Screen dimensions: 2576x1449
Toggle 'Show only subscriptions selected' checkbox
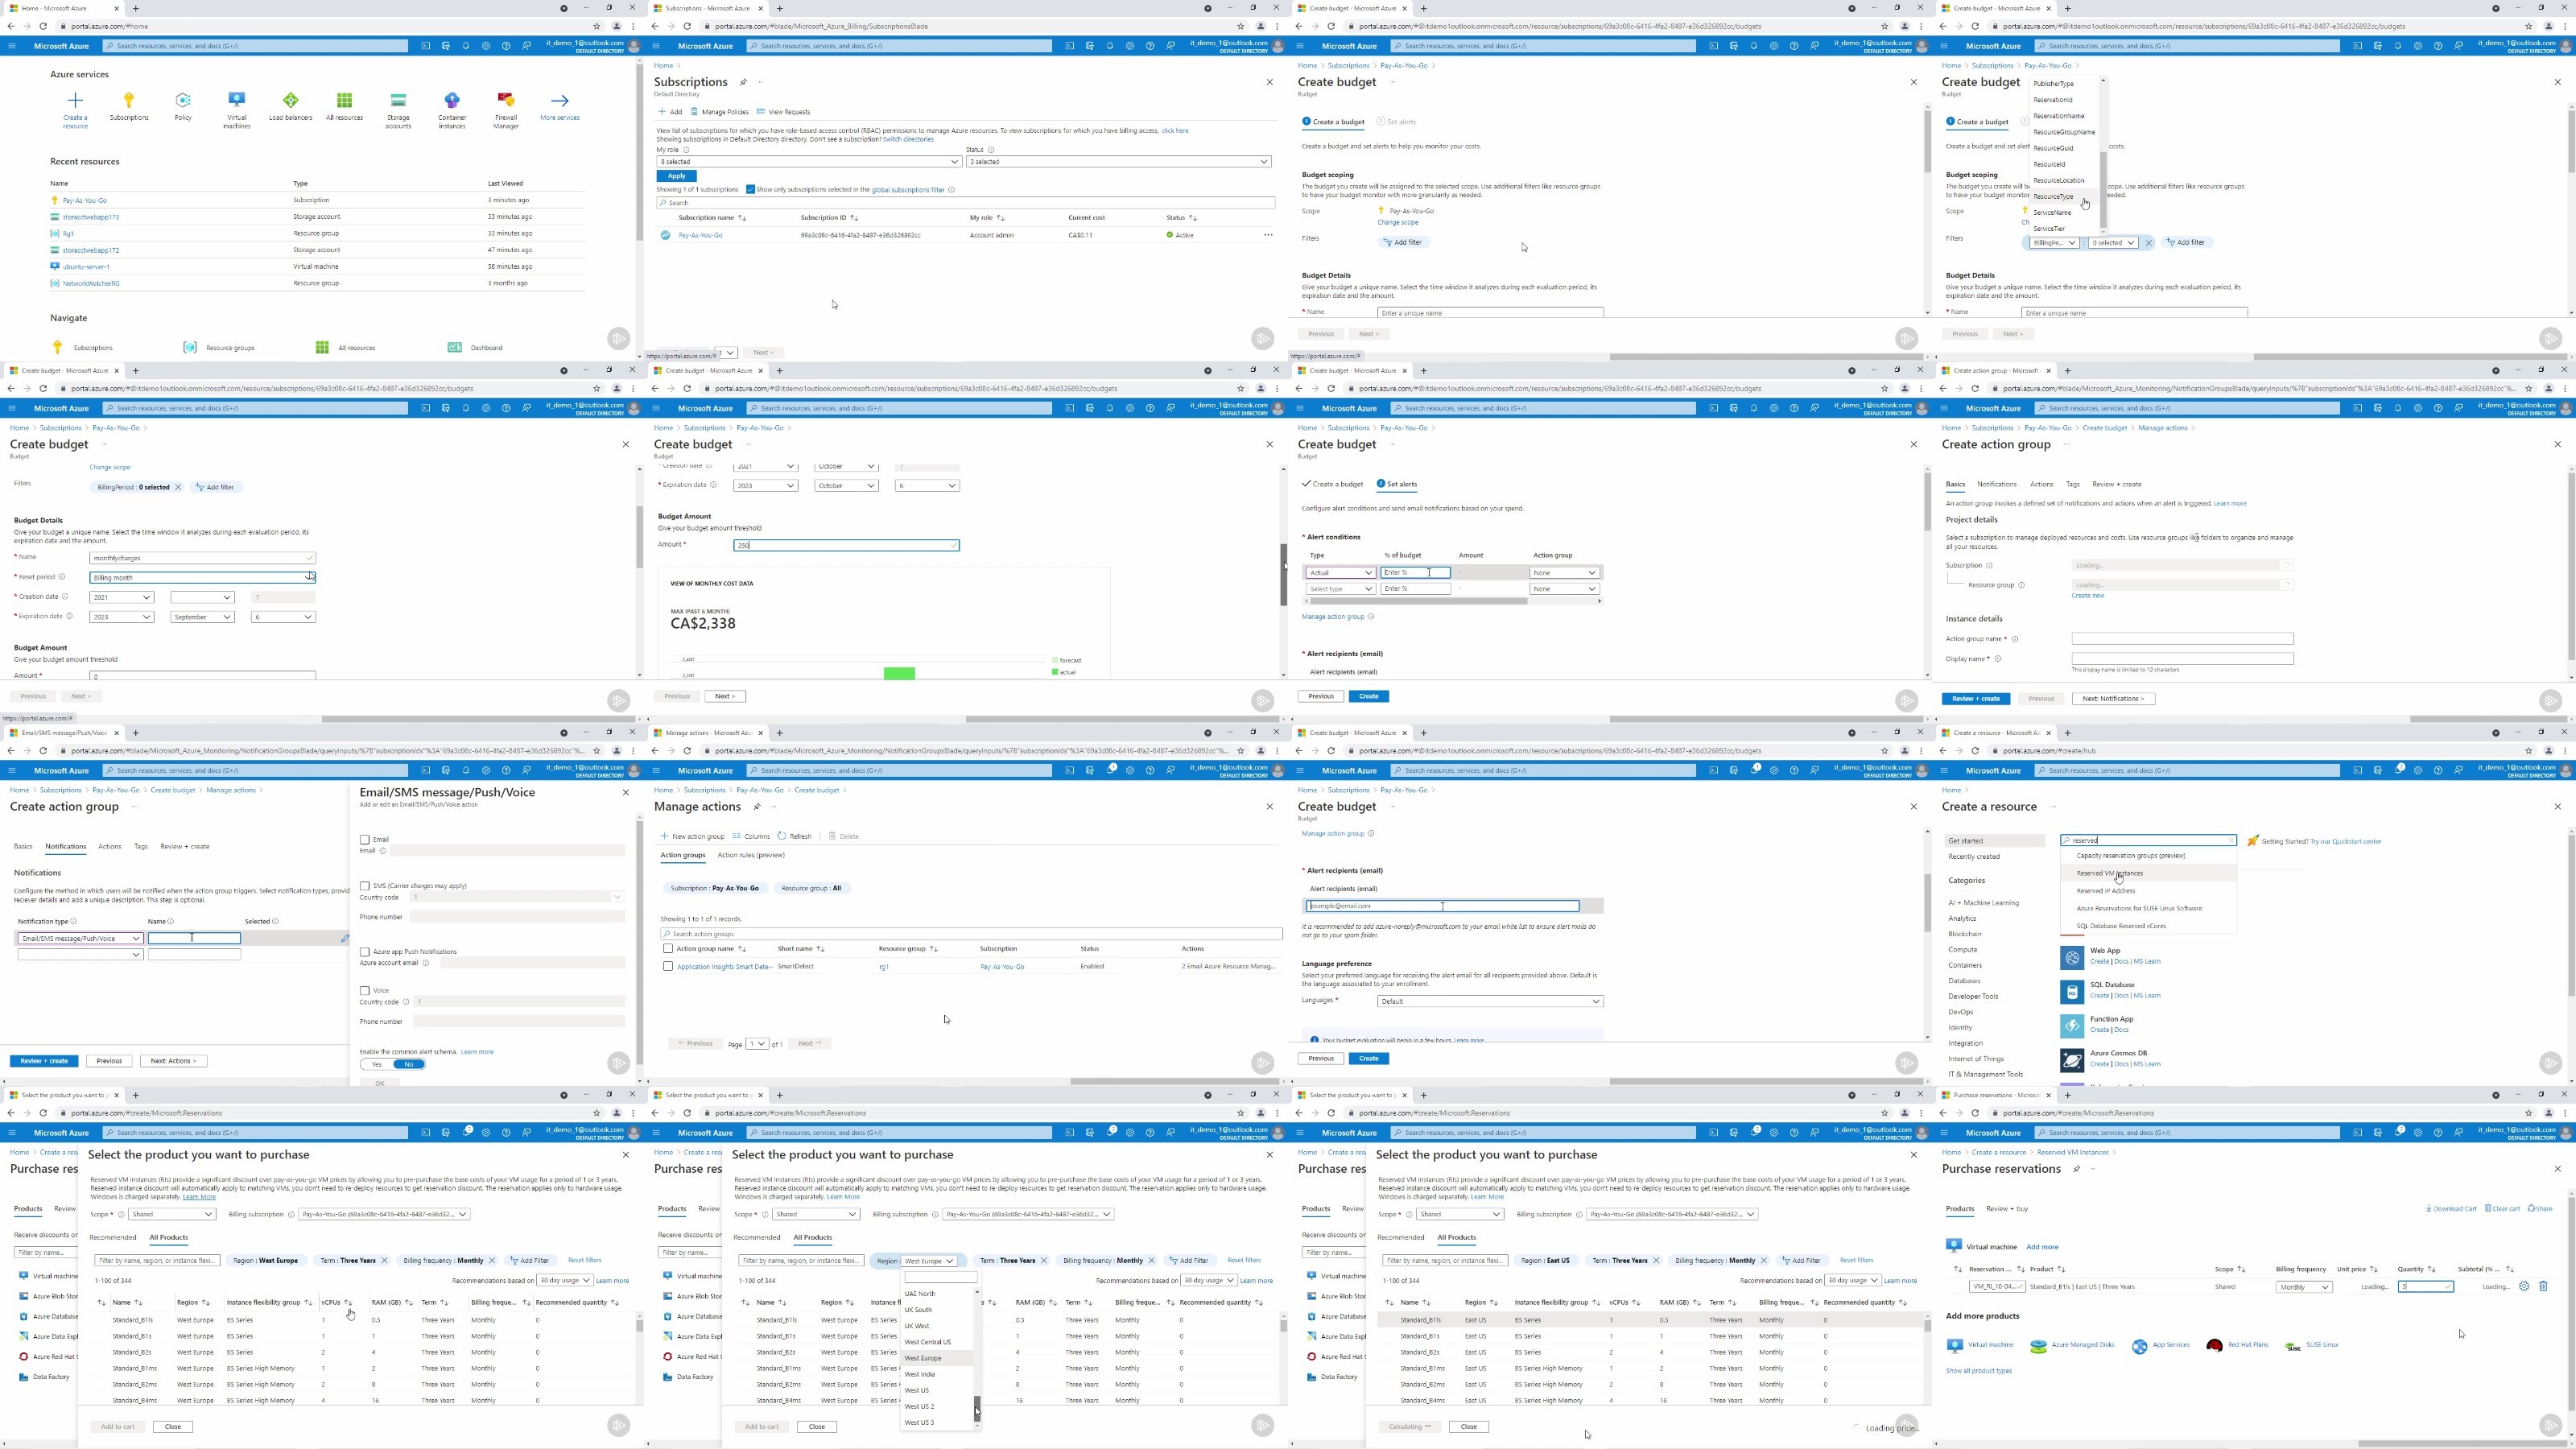[750, 189]
